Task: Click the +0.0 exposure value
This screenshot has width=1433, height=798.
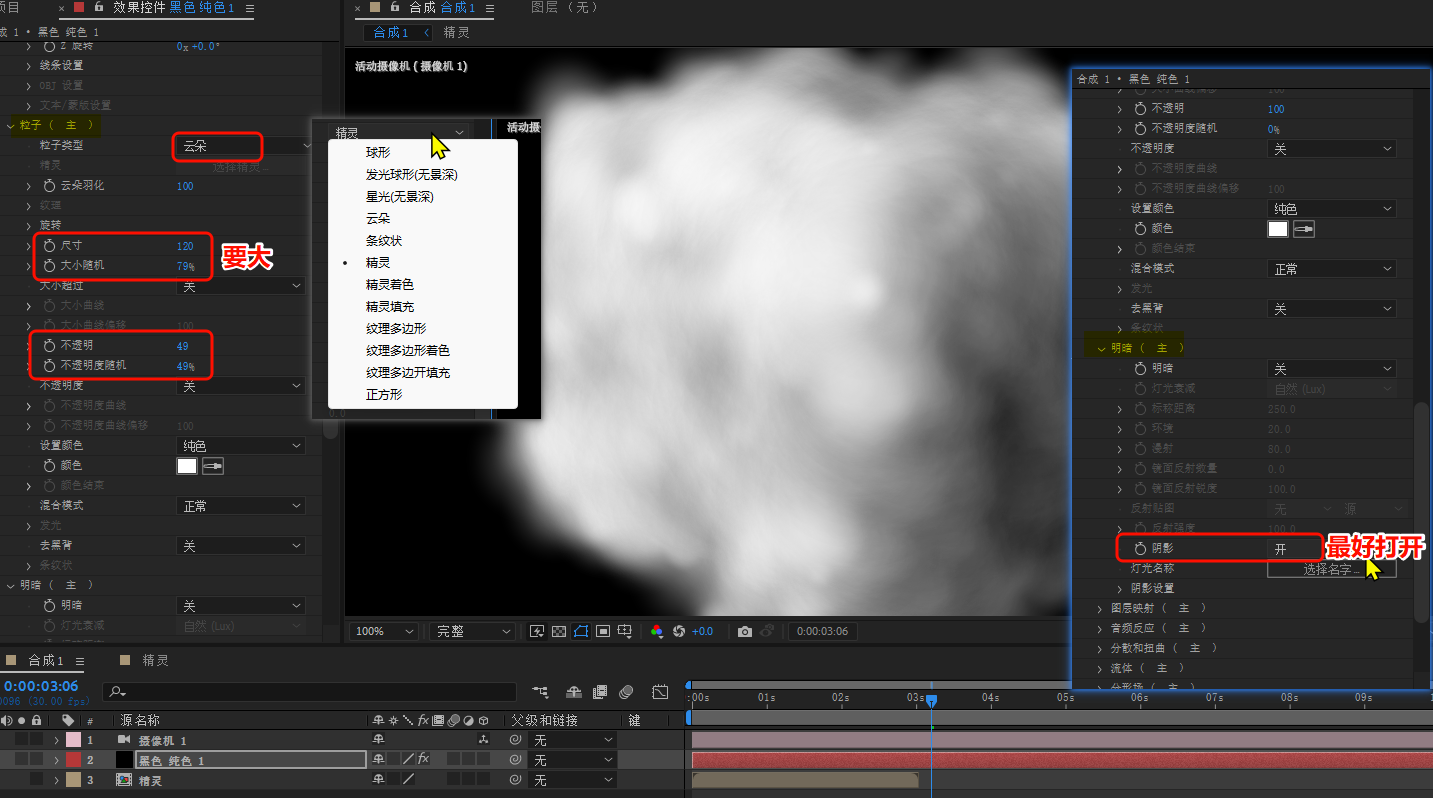Action: coord(702,631)
